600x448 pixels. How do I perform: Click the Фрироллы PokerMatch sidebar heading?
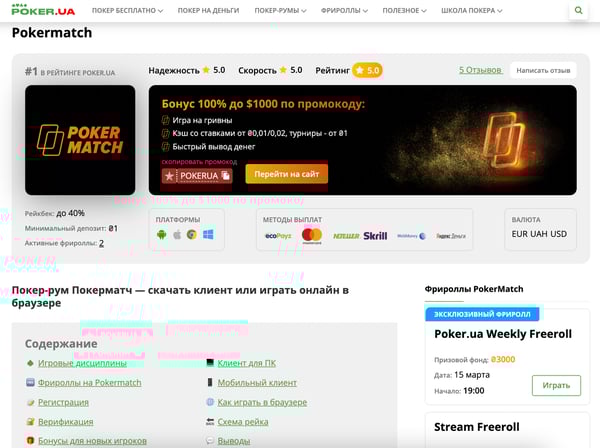coord(474,289)
